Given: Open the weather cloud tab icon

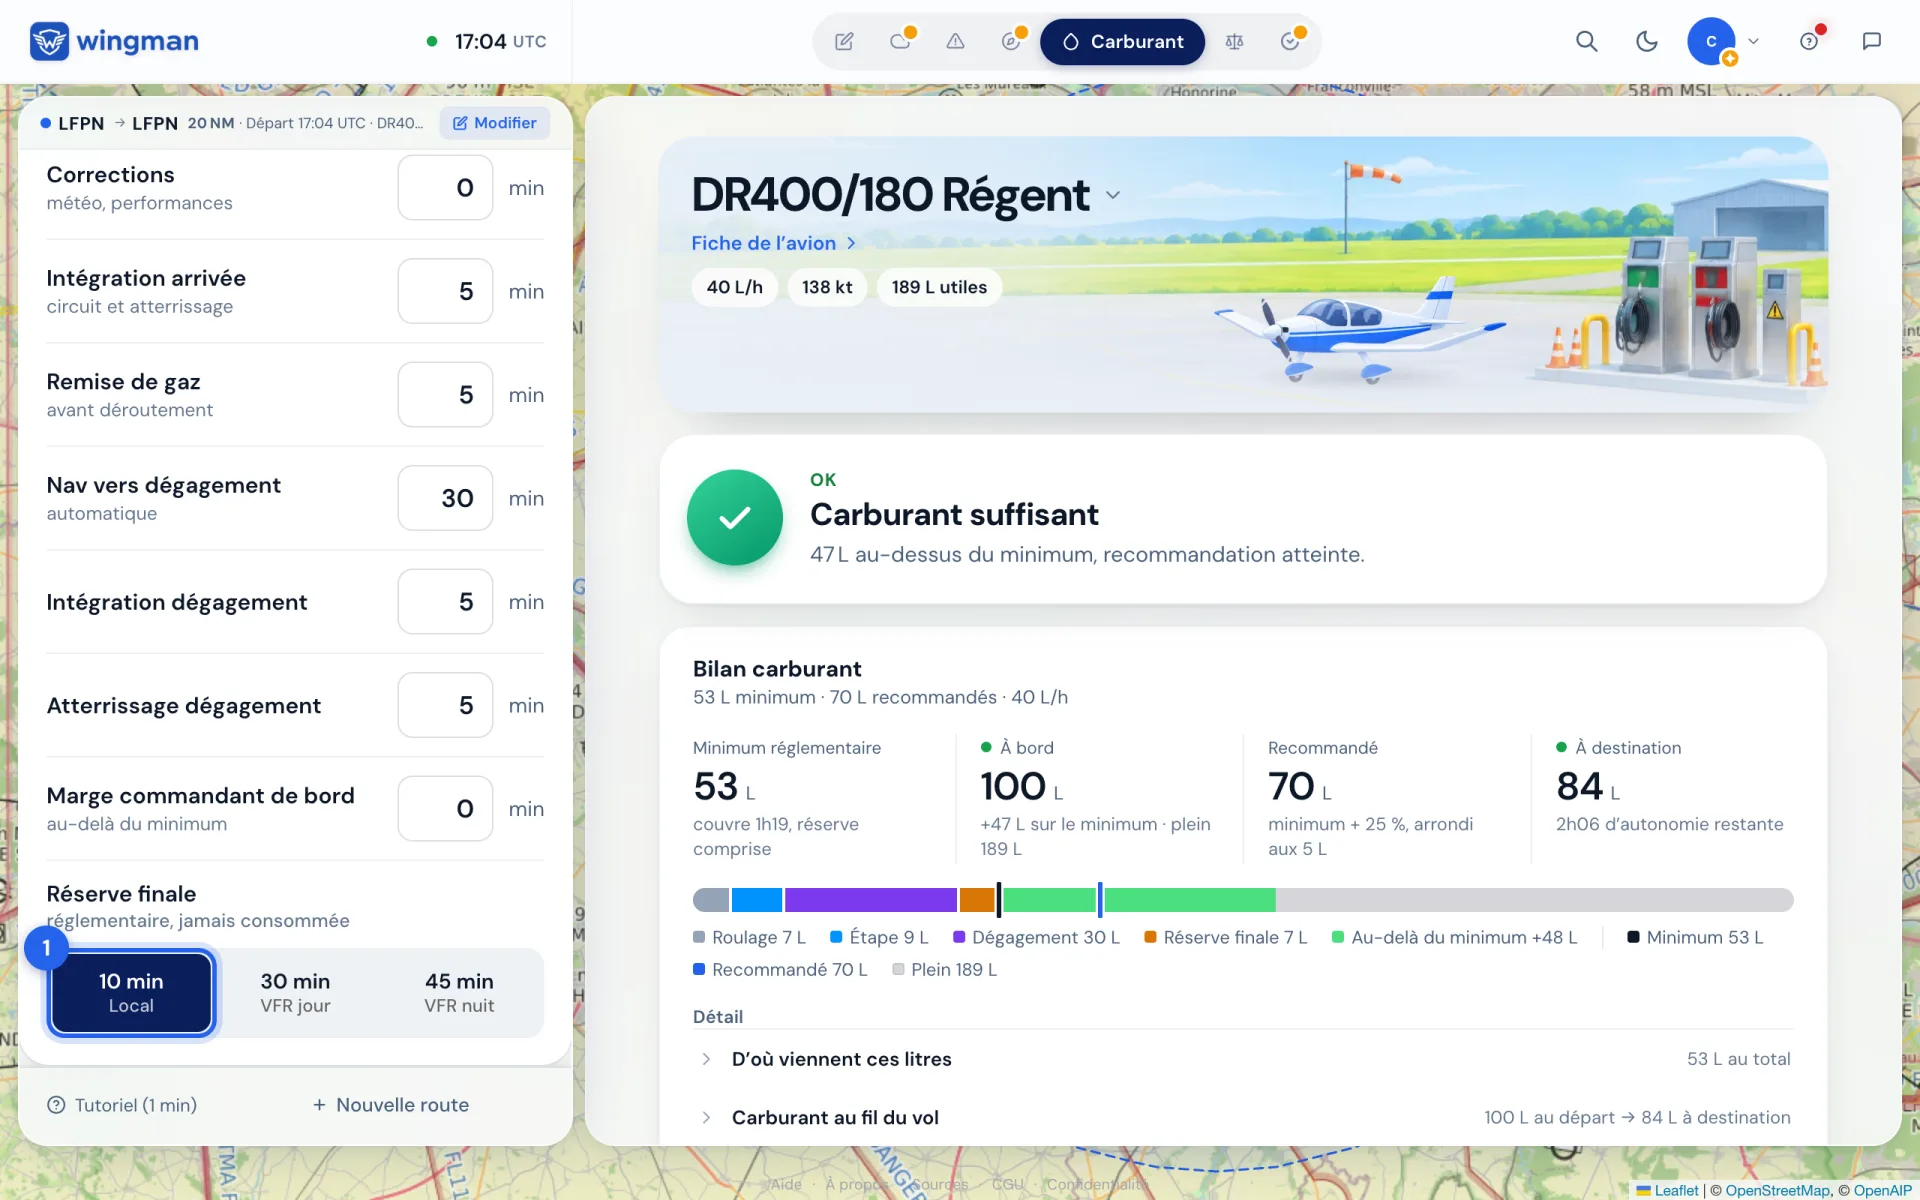Looking at the screenshot, I should tap(900, 41).
